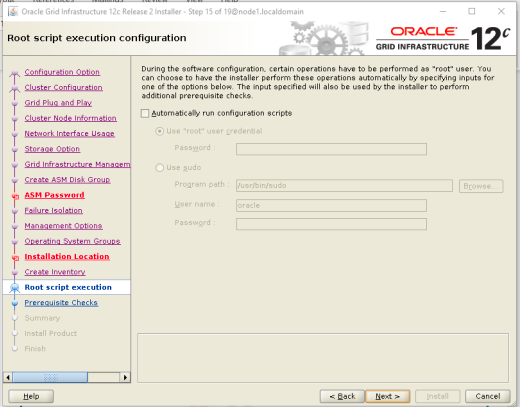Click the current-step marker beside Root script execution
Screen dimensions: 520x407
tap(14, 287)
